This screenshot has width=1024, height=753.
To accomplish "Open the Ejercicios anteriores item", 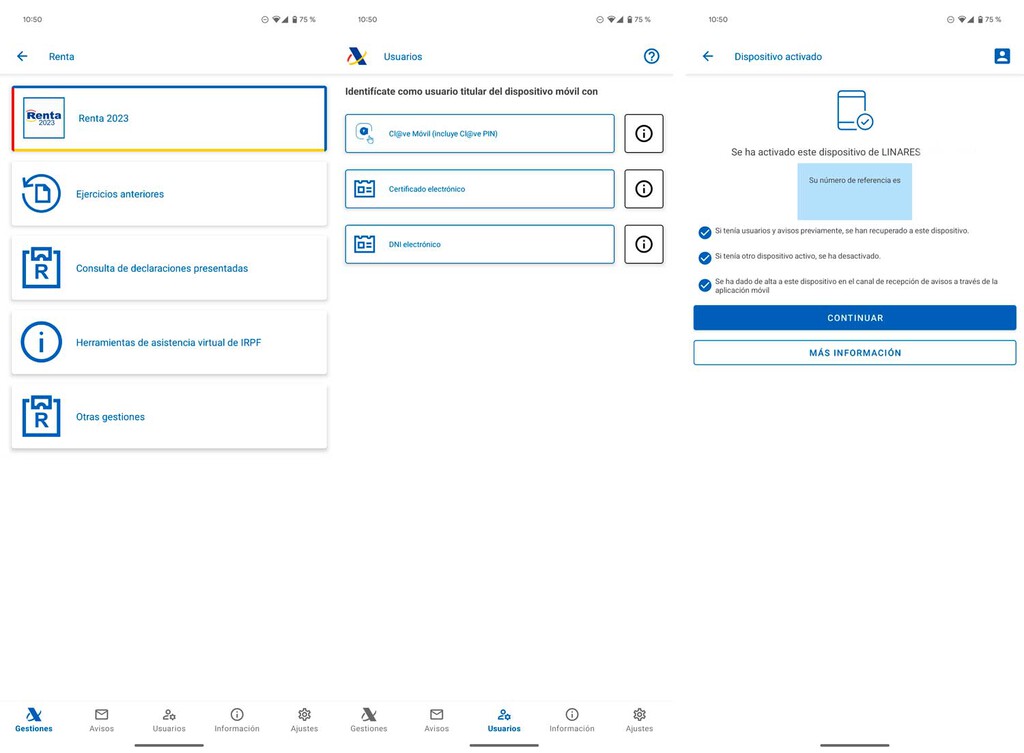I will click(x=169, y=194).
